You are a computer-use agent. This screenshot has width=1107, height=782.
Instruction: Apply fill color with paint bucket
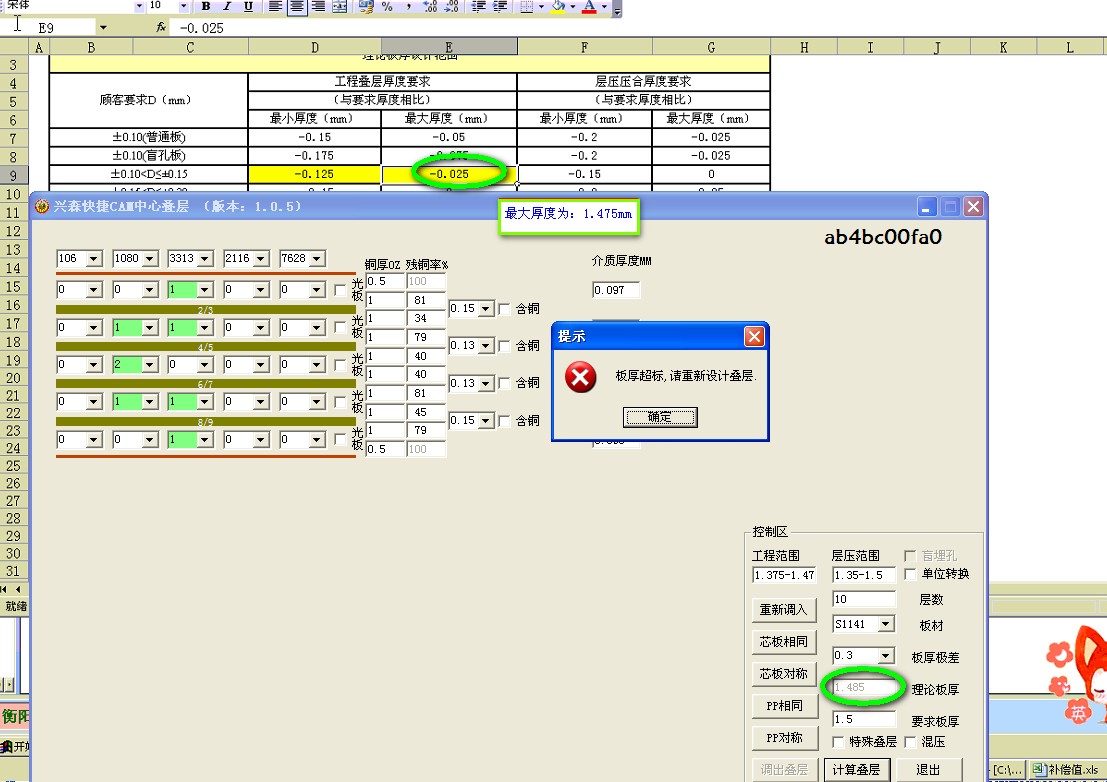pos(558,6)
